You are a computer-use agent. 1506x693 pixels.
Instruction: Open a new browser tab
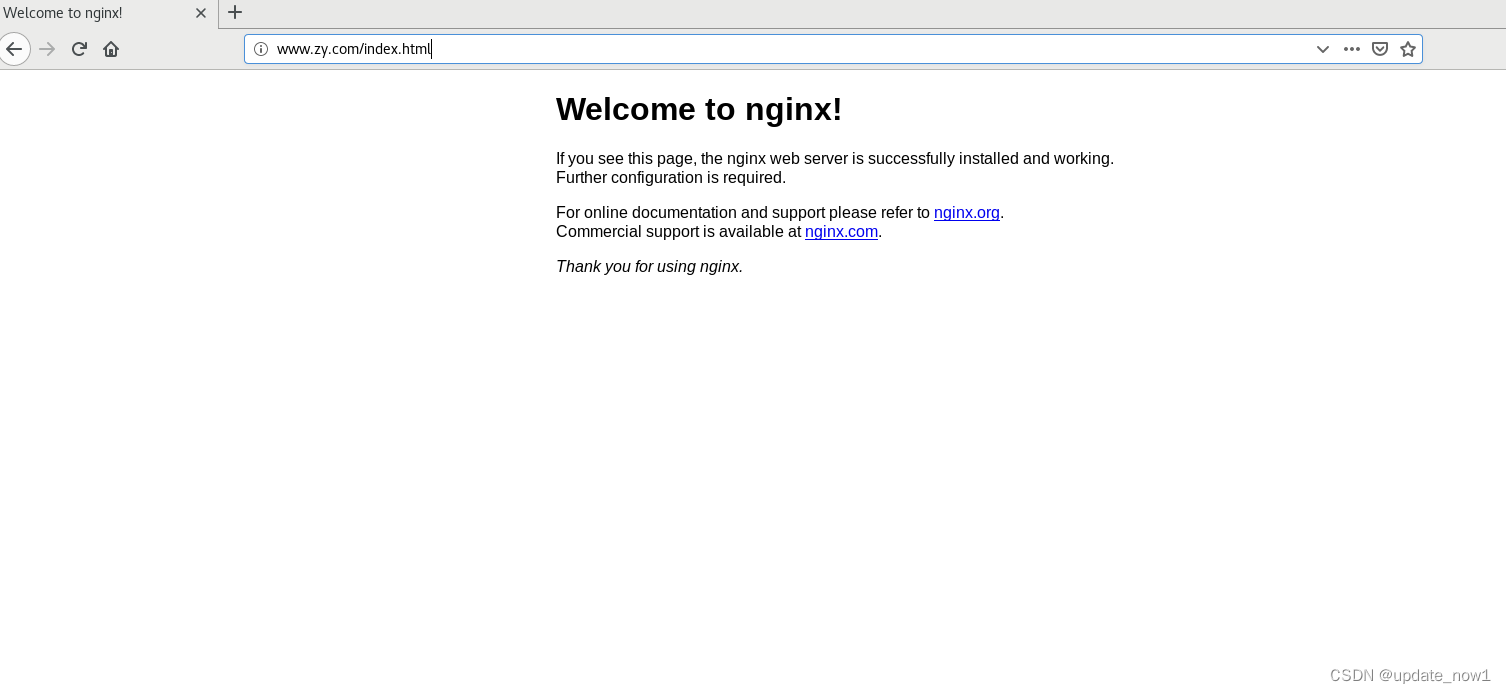pyautogui.click(x=234, y=13)
